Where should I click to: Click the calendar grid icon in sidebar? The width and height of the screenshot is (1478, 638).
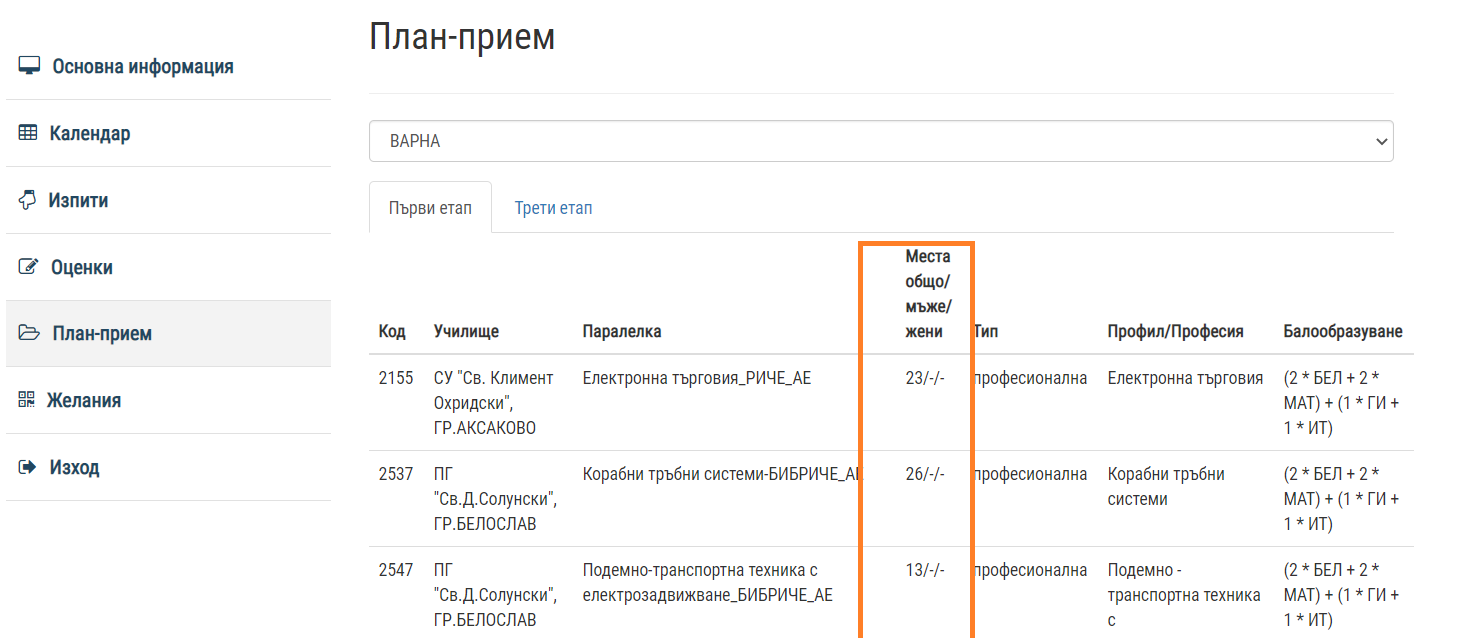click(x=28, y=133)
